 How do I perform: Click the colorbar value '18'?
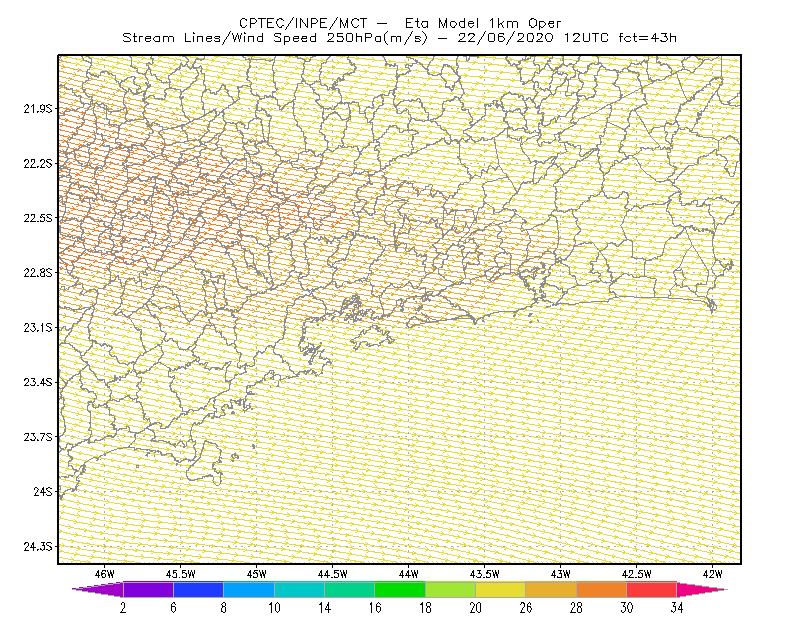(x=425, y=608)
